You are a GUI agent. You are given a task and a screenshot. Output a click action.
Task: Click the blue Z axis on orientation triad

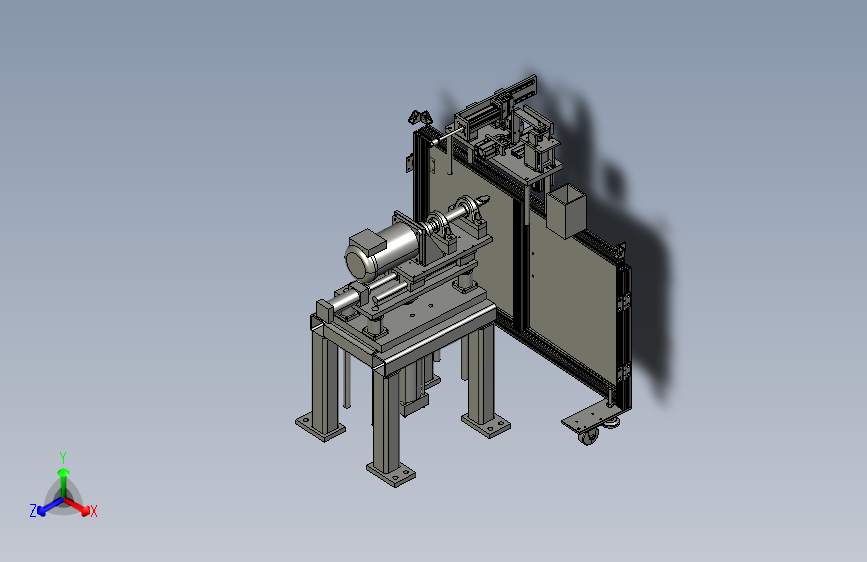click(49, 506)
